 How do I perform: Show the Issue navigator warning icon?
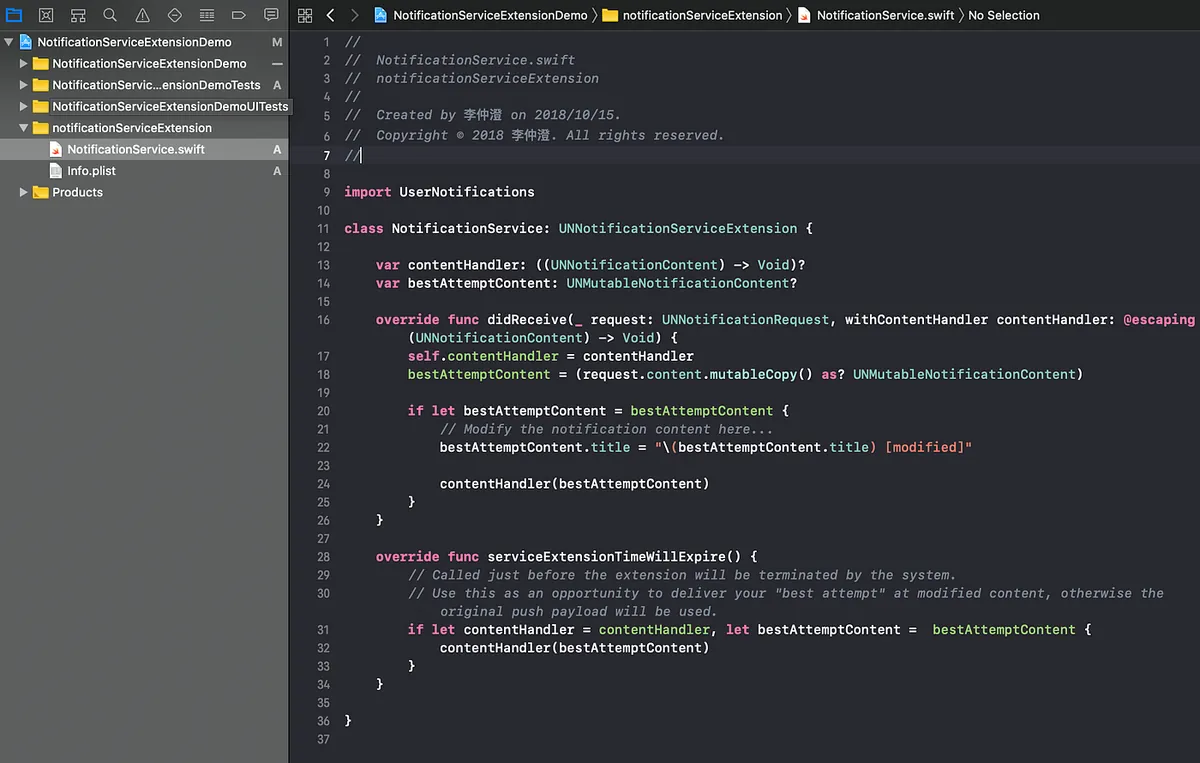coord(141,15)
